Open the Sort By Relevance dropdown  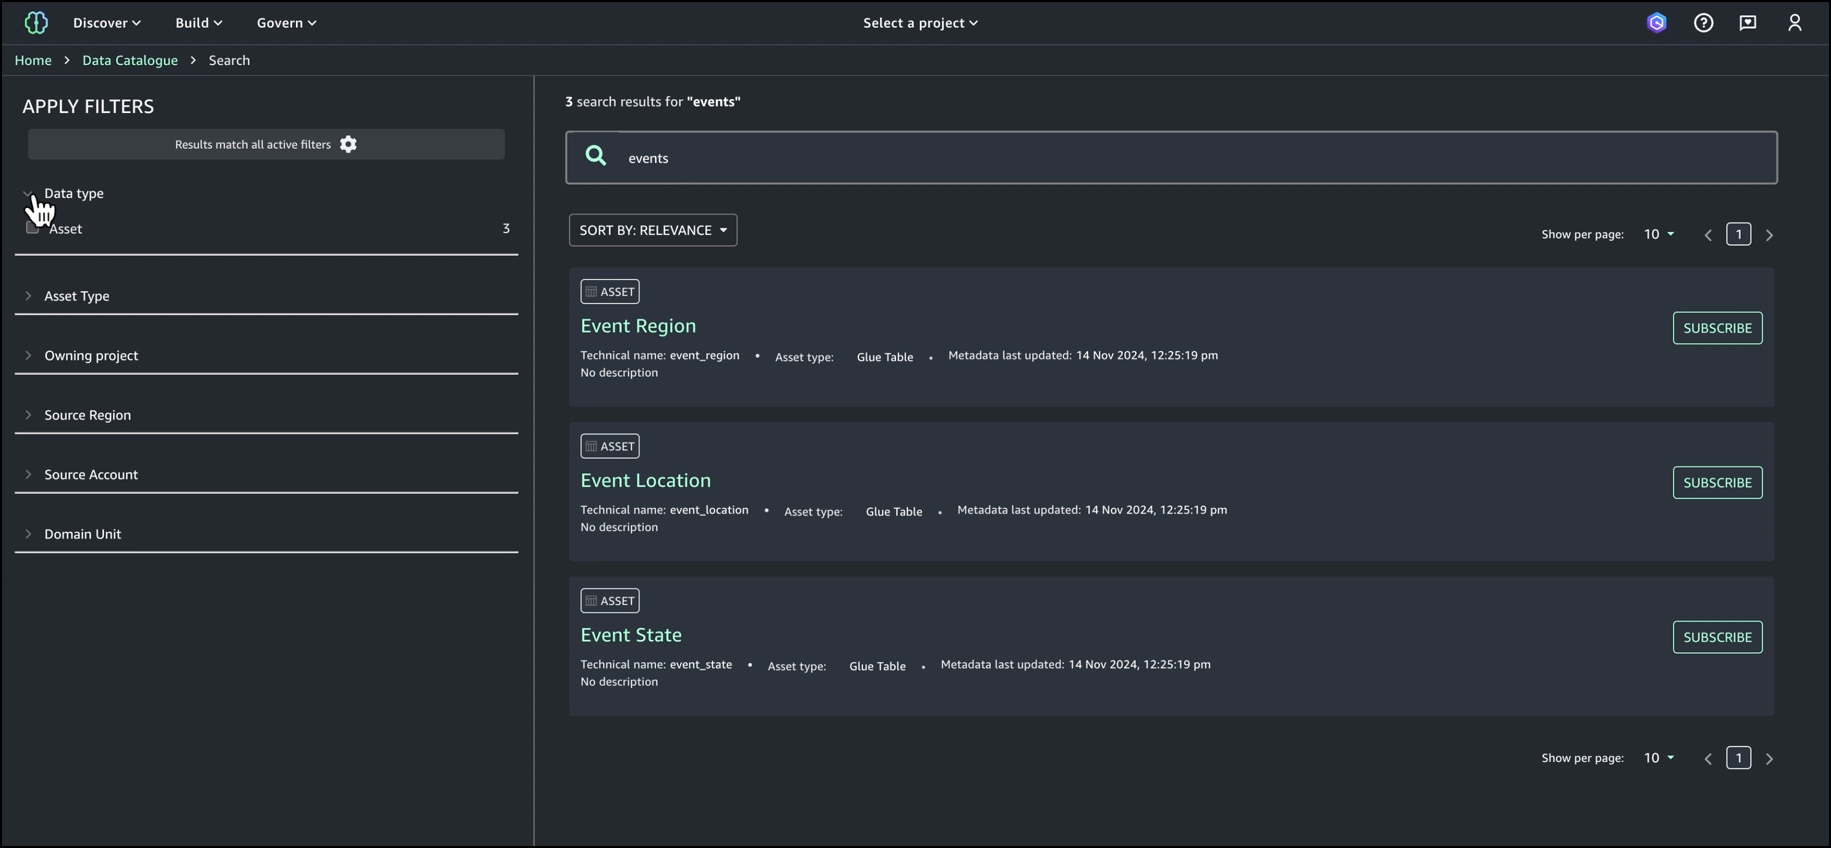pyautogui.click(x=653, y=230)
